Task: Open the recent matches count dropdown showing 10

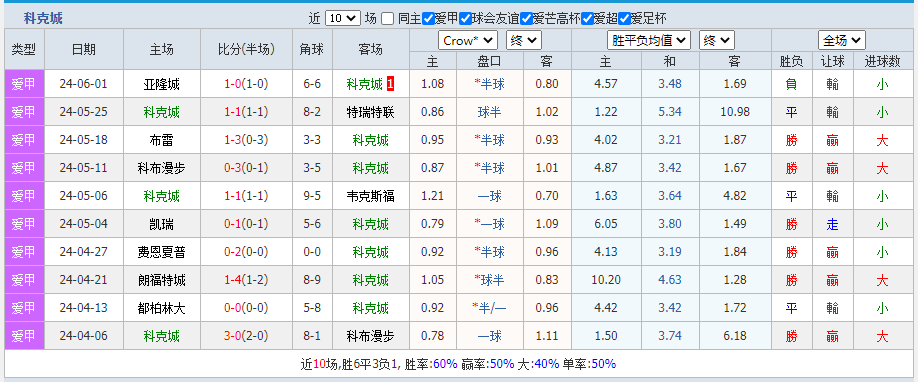Action: [342, 18]
